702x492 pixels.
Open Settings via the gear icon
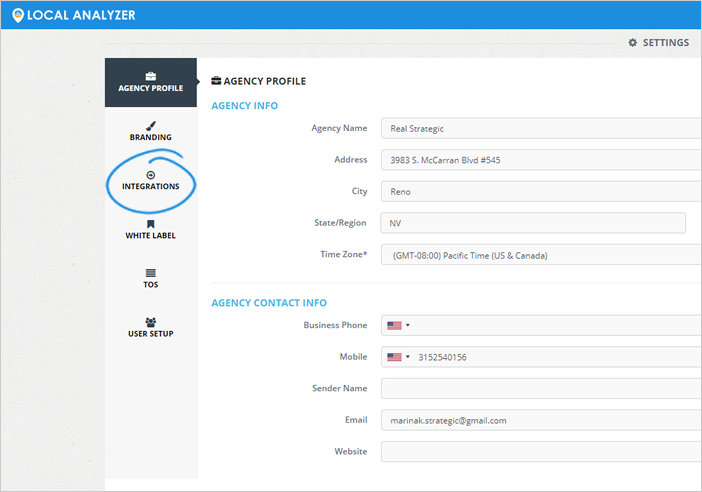(x=632, y=43)
